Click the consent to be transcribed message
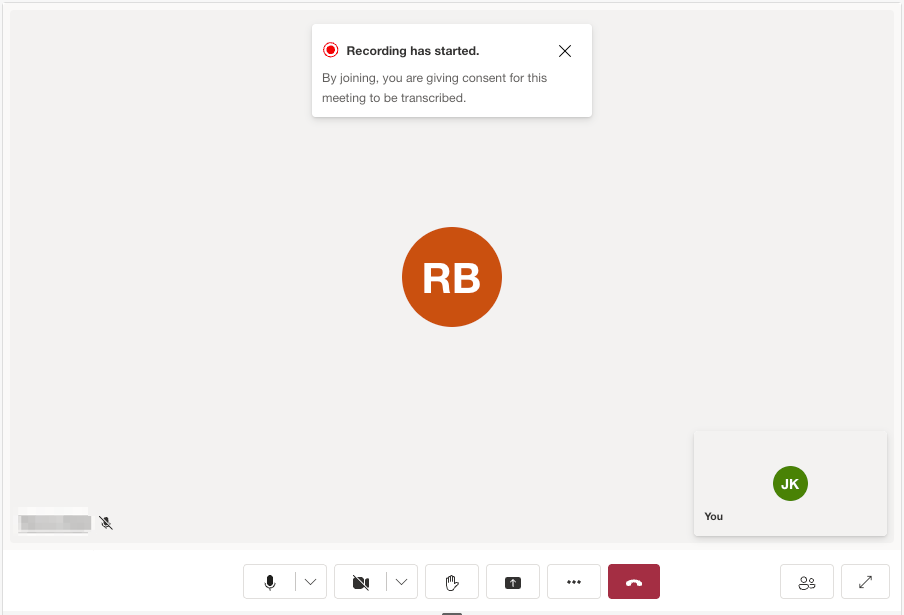 (434, 88)
